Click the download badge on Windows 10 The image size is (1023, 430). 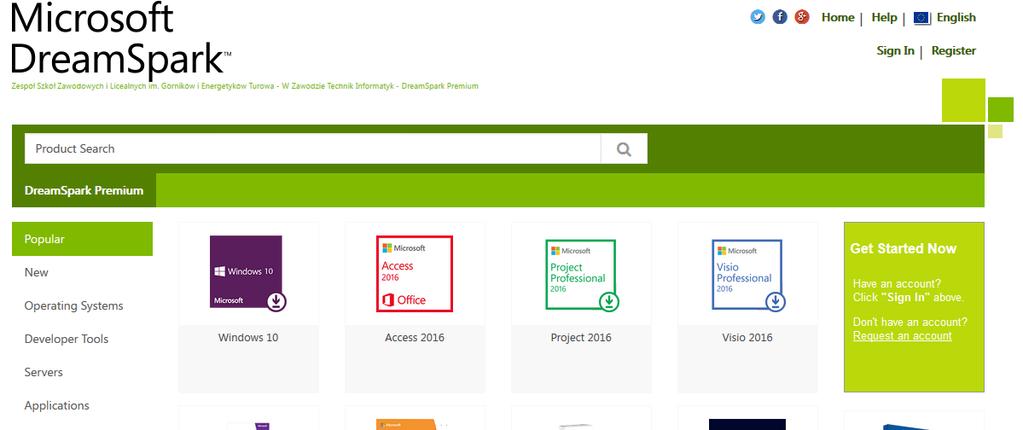coord(277,301)
